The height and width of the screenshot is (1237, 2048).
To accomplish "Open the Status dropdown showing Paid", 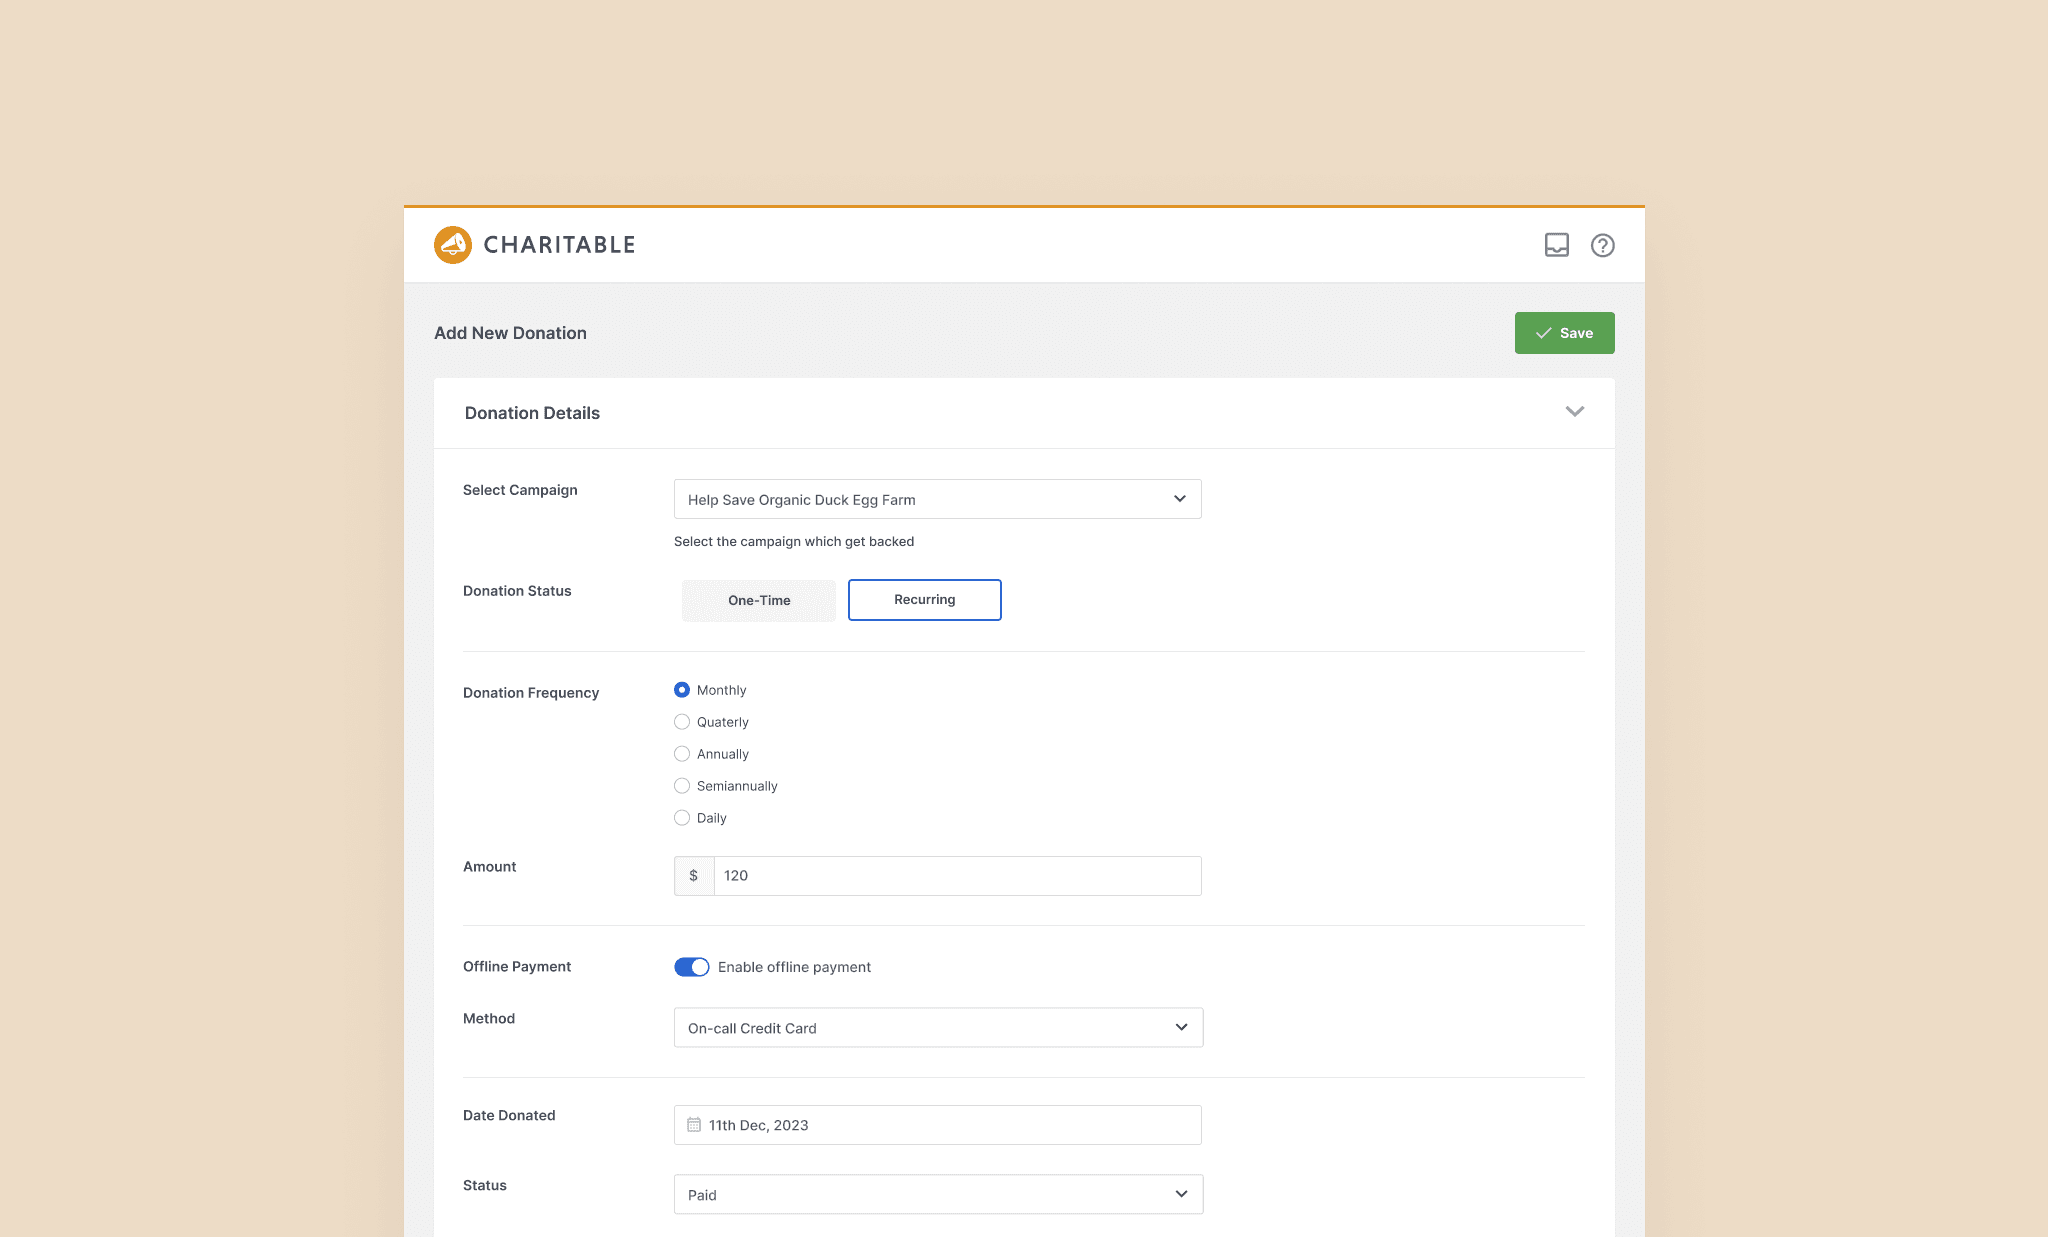I will pyautogui.click(x=937, y=1195).
